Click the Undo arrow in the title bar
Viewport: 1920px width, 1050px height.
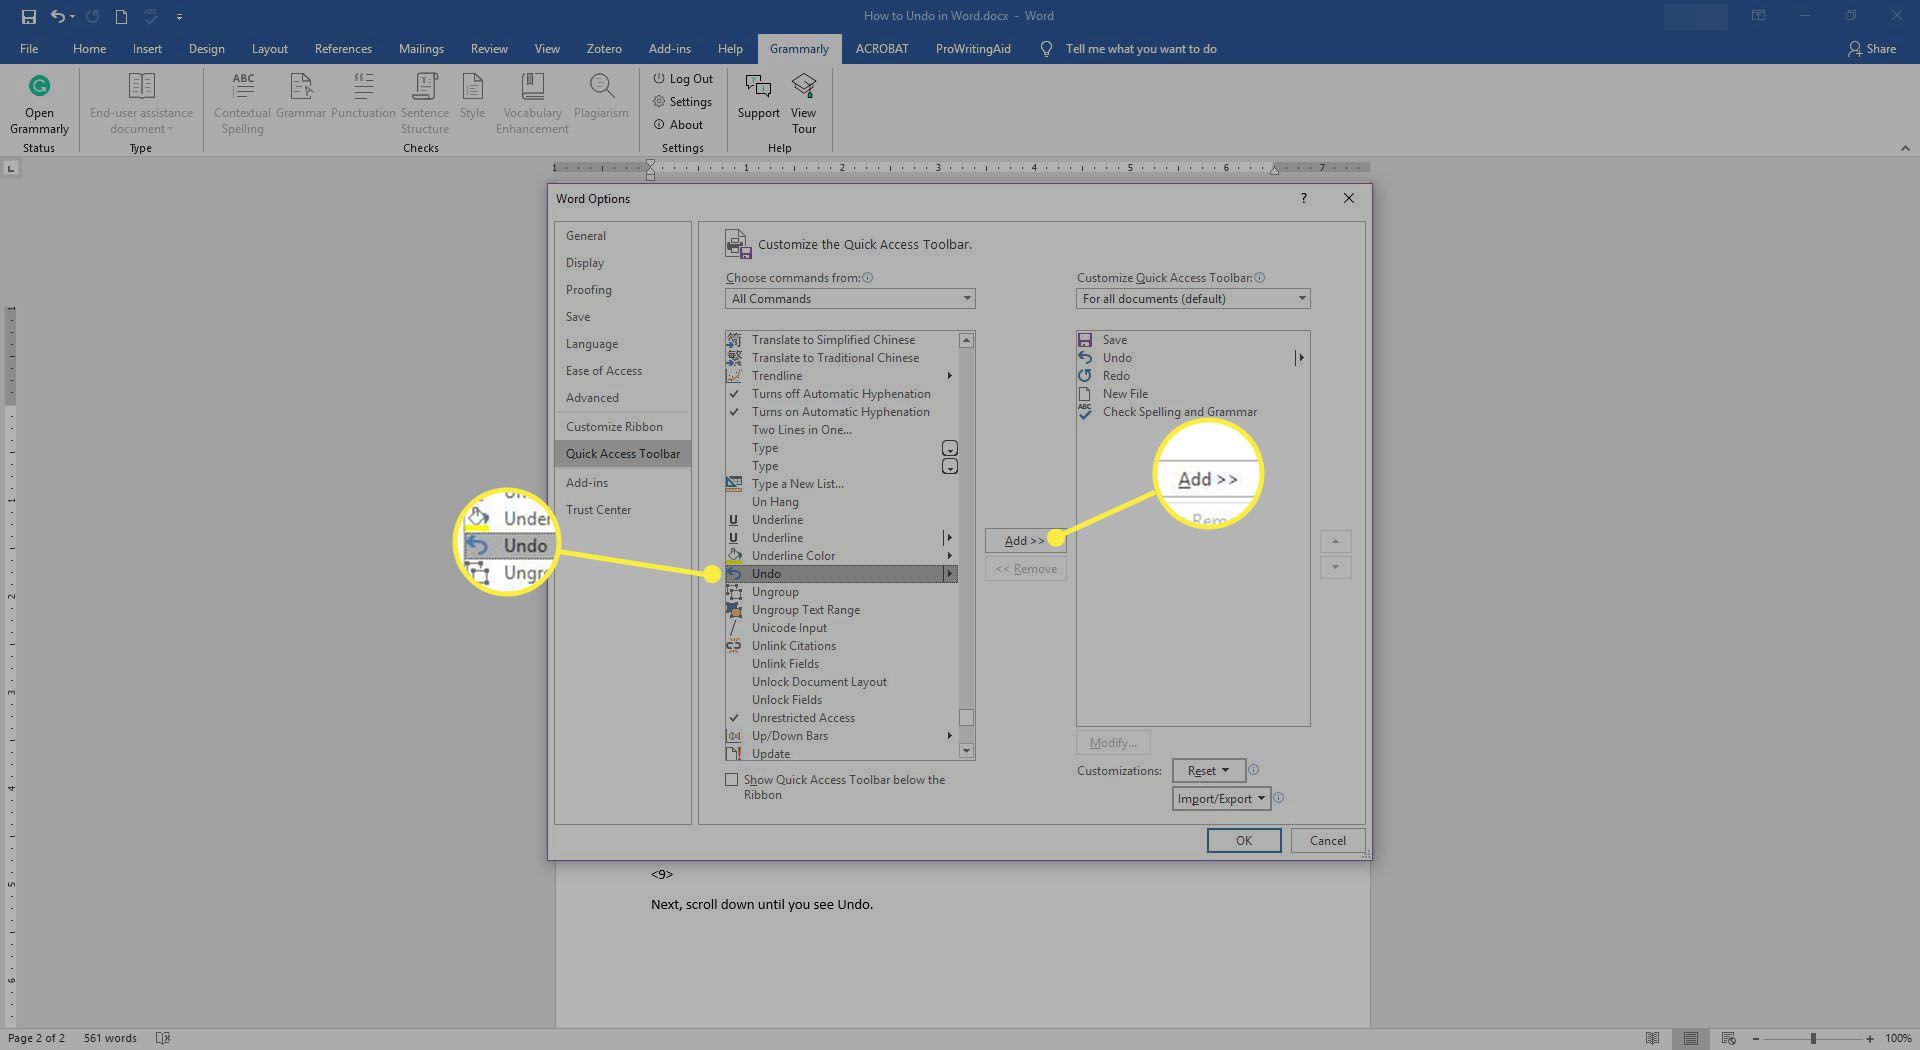point(57,16)
